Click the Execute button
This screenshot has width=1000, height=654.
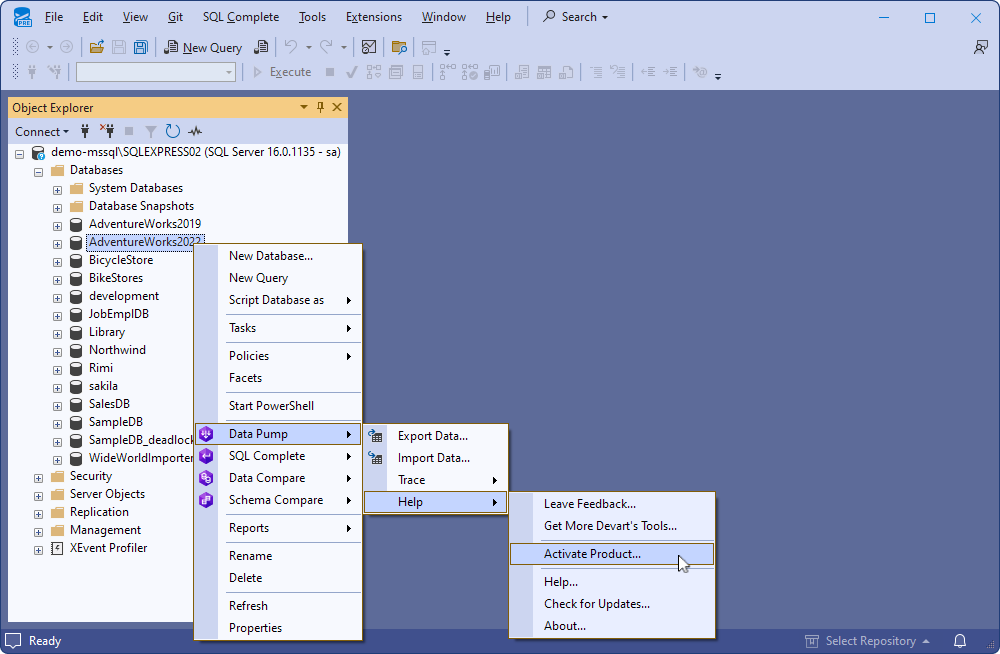283,72
